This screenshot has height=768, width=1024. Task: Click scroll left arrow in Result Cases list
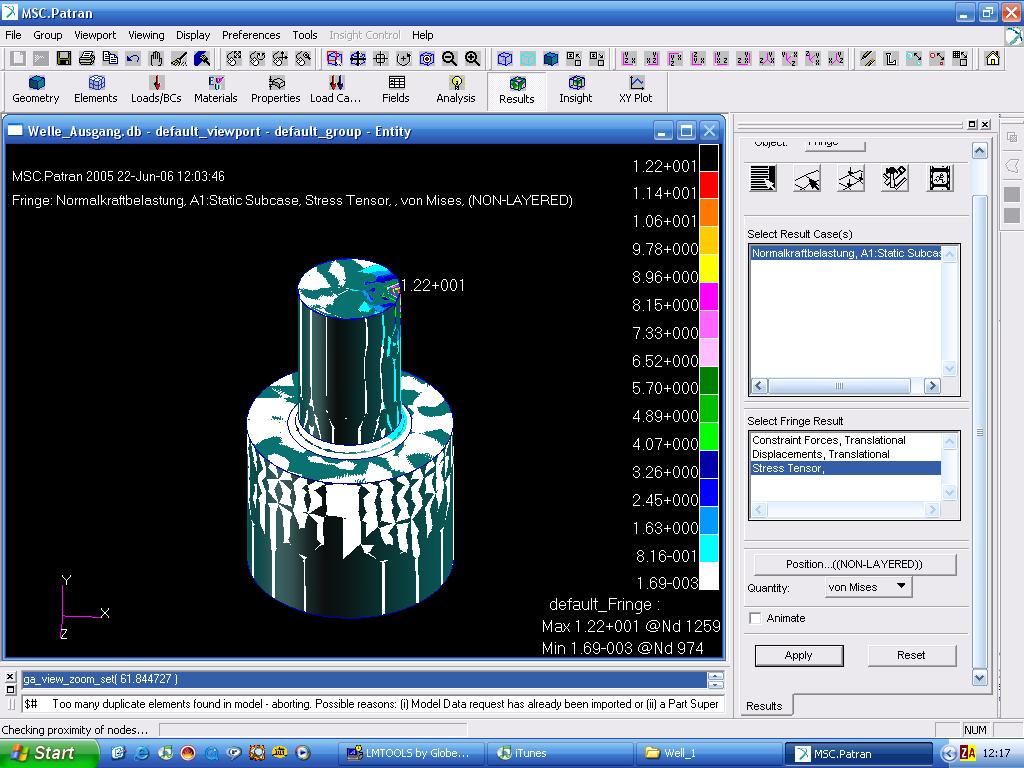click(x=759, y=386)
